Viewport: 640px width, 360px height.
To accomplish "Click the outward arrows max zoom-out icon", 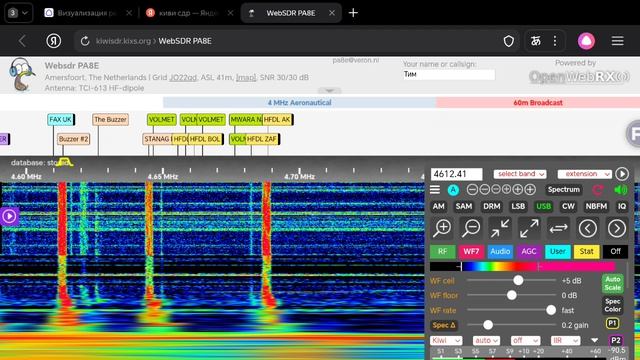I will point(529,228).
